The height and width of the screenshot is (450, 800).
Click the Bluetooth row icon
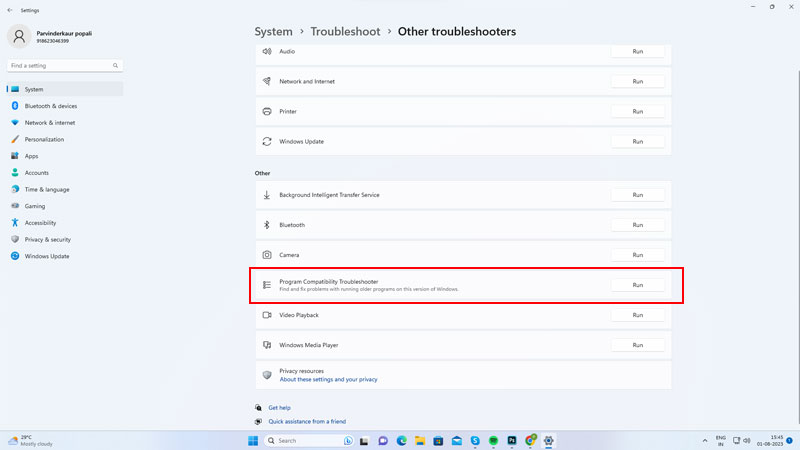pos(267,225)
